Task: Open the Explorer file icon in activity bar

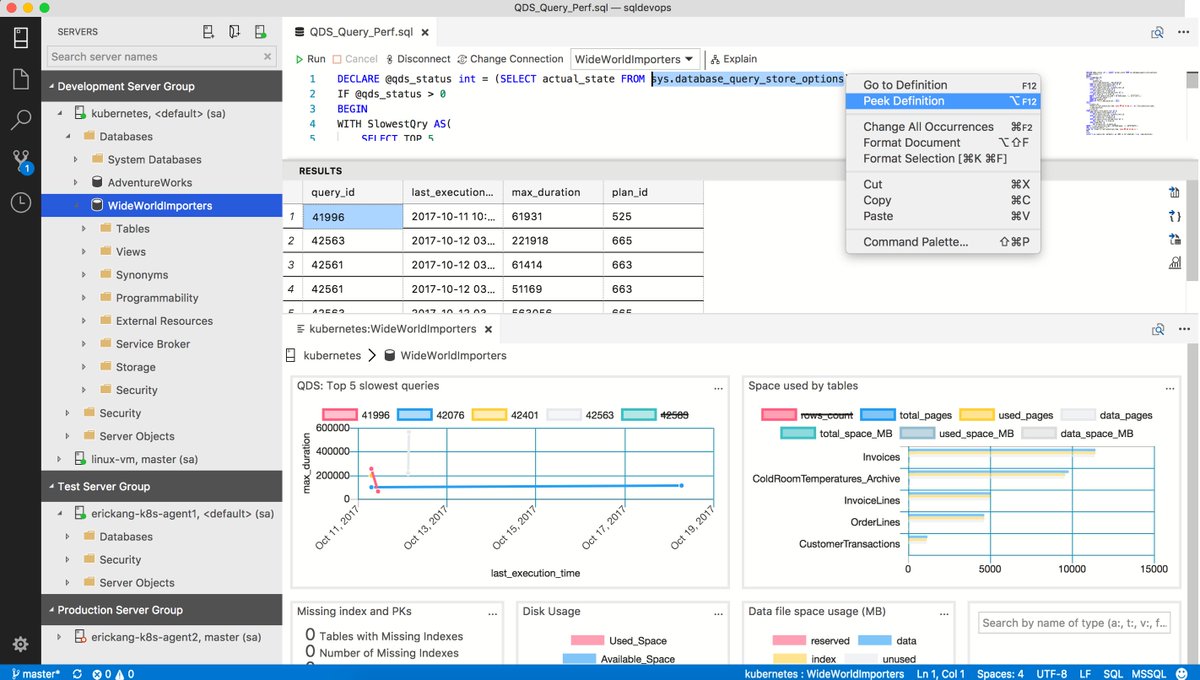Action: pos(21,79)
